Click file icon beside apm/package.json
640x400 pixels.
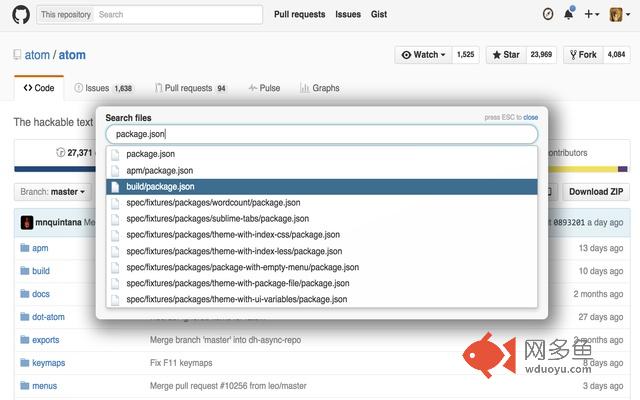(116, 171)
